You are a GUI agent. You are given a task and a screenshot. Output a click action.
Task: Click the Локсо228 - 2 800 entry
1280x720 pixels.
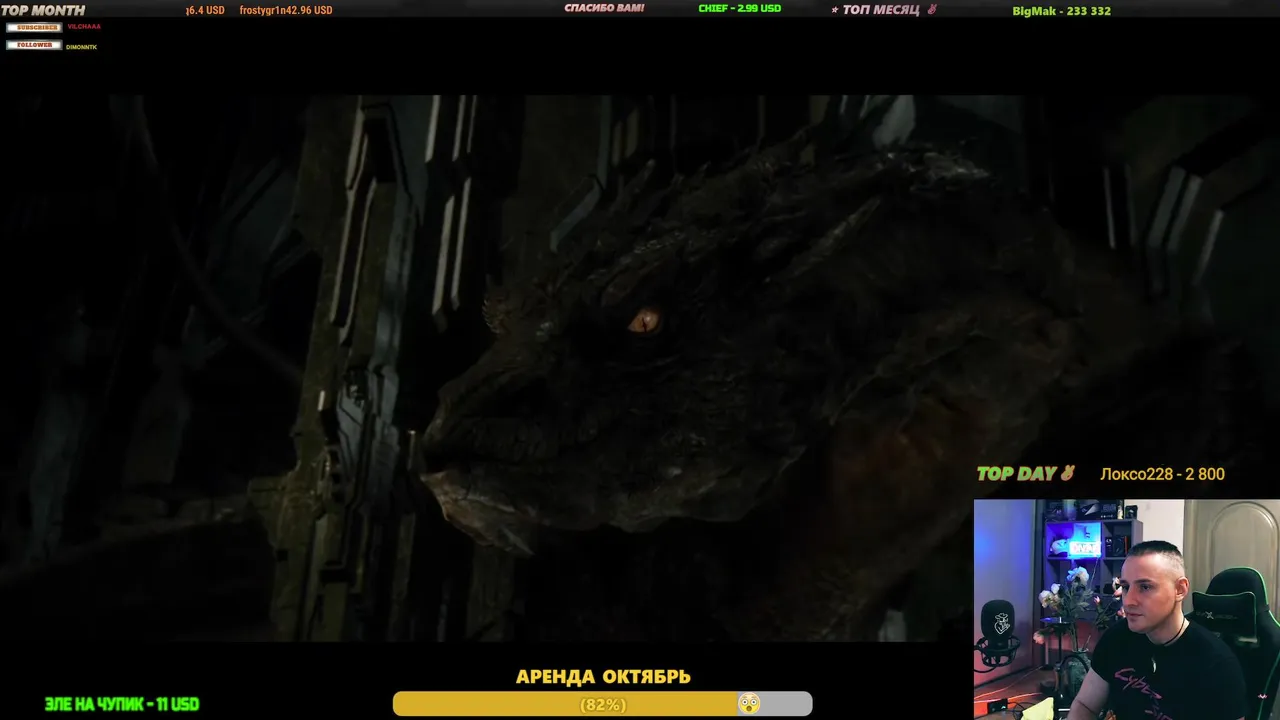pyautogui.click(x=1162, y=474)
